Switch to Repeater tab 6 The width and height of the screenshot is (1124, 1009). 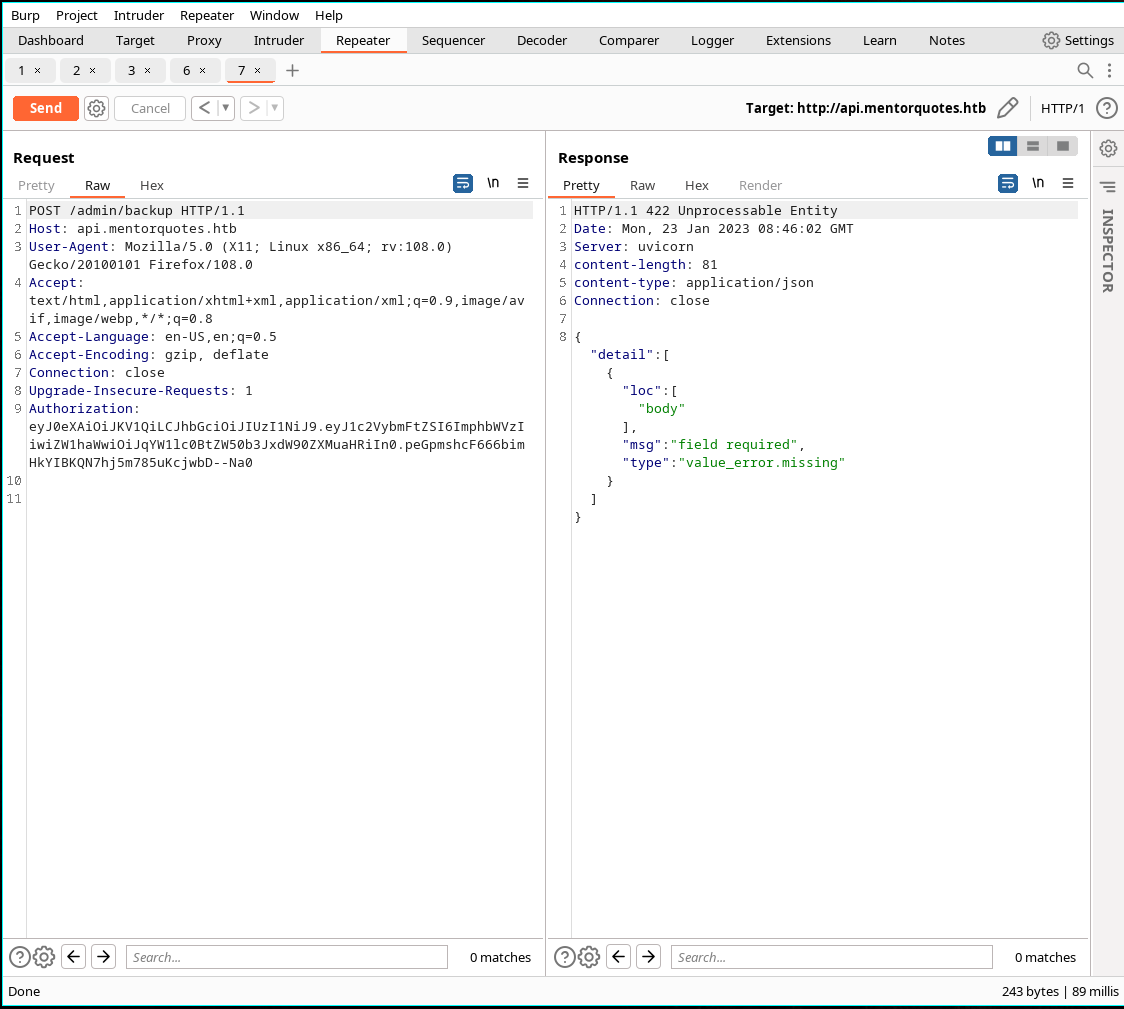pyautogui.click(x=186, y=70)
